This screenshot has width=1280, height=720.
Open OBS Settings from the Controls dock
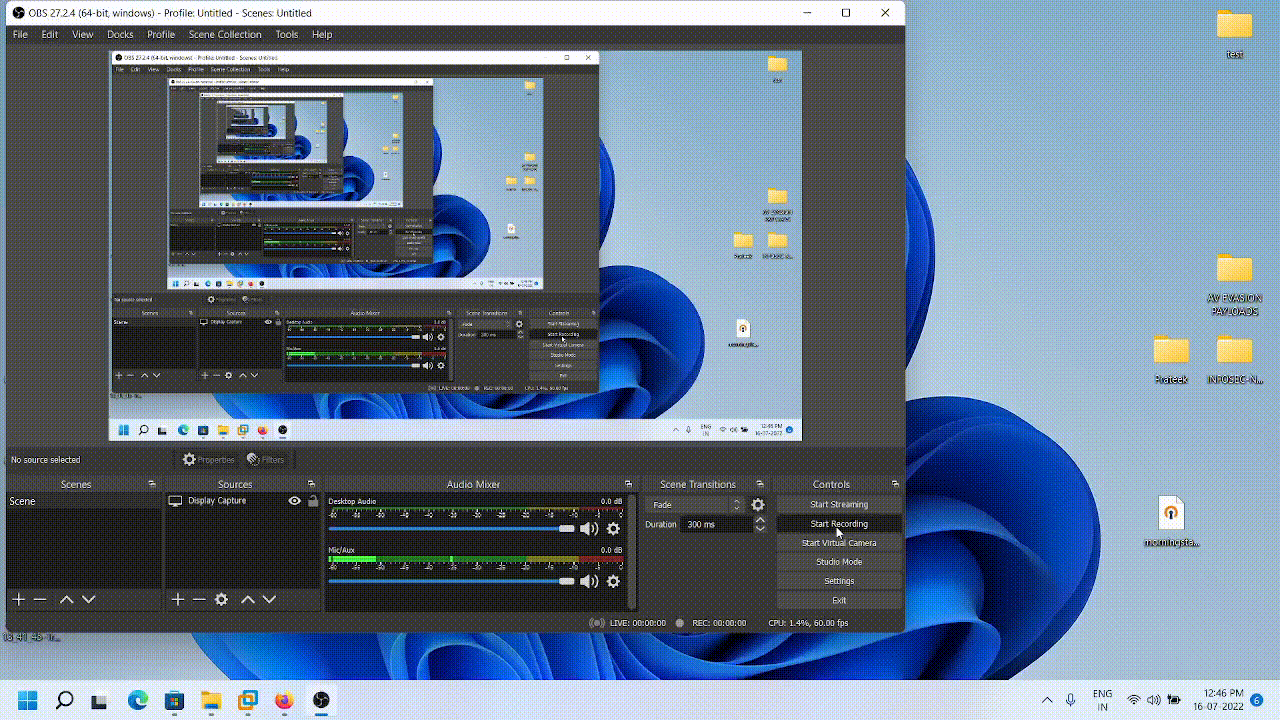(x=839, y=581)
